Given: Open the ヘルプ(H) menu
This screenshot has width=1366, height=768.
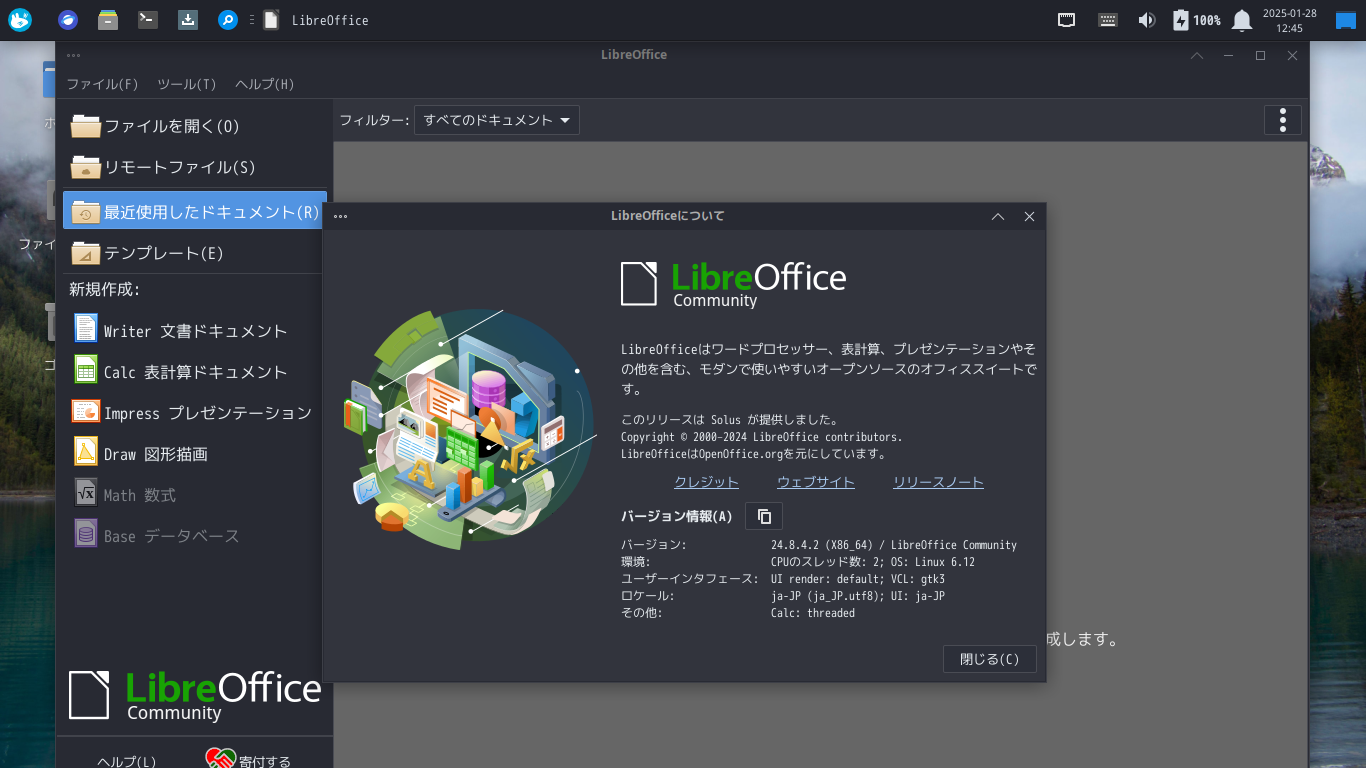Looking at the screenshot, I should 265,84.
